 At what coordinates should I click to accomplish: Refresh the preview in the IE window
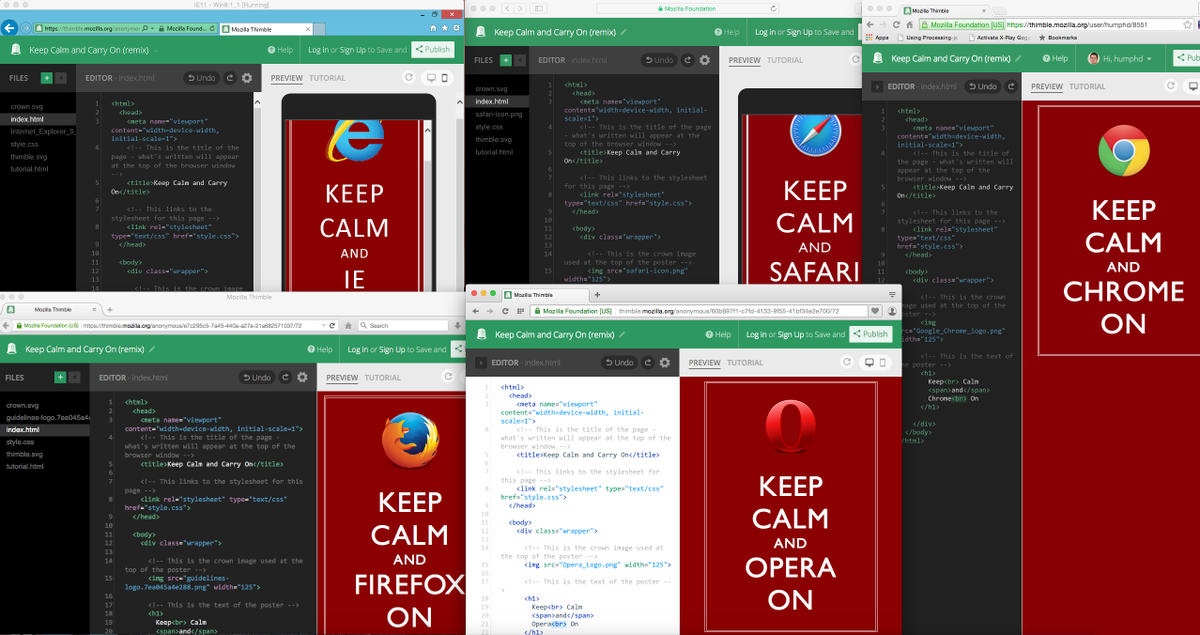tap(408, 77)
